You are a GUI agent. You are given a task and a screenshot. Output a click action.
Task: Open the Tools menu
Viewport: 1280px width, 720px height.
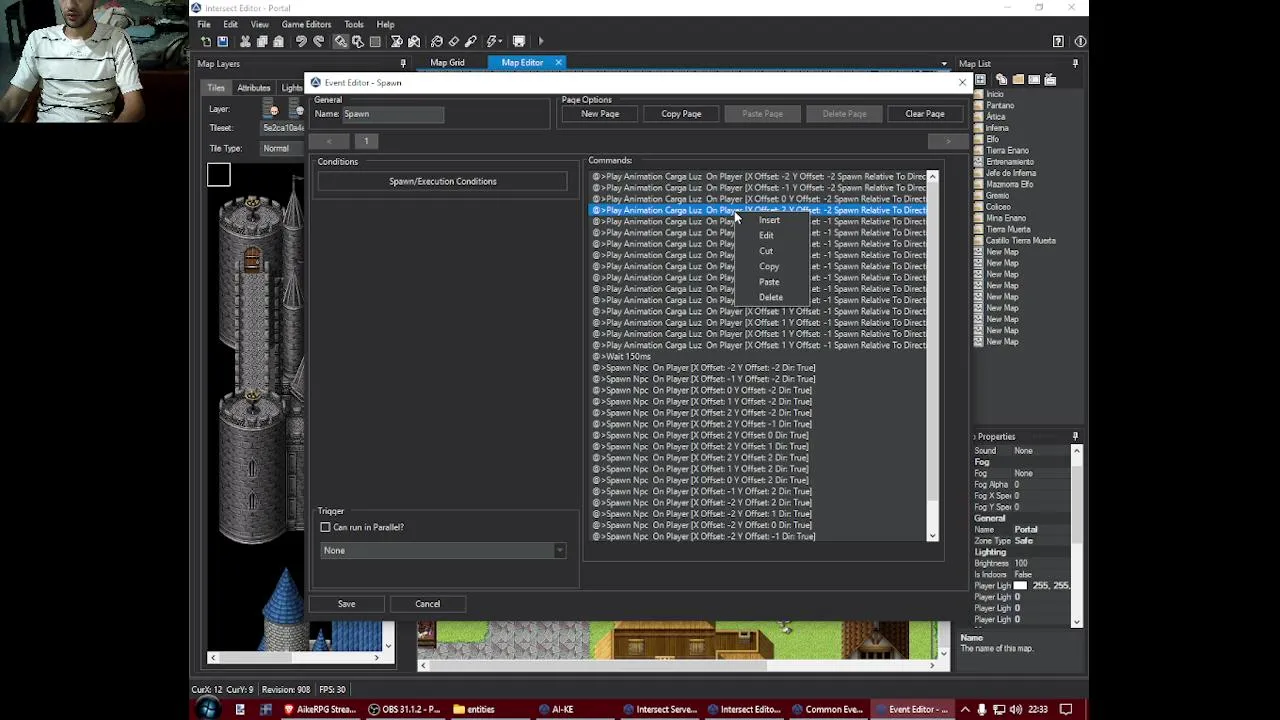354,24
